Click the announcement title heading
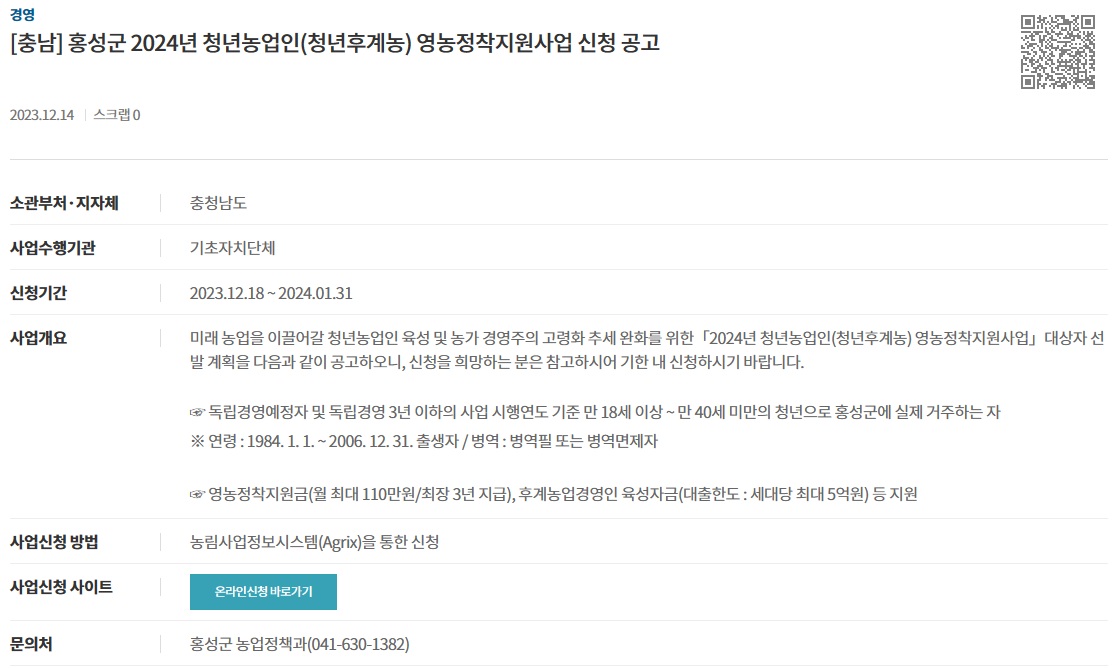Image resolution: width=1114 pixels, height=668 pixels. tap(335, 43)
